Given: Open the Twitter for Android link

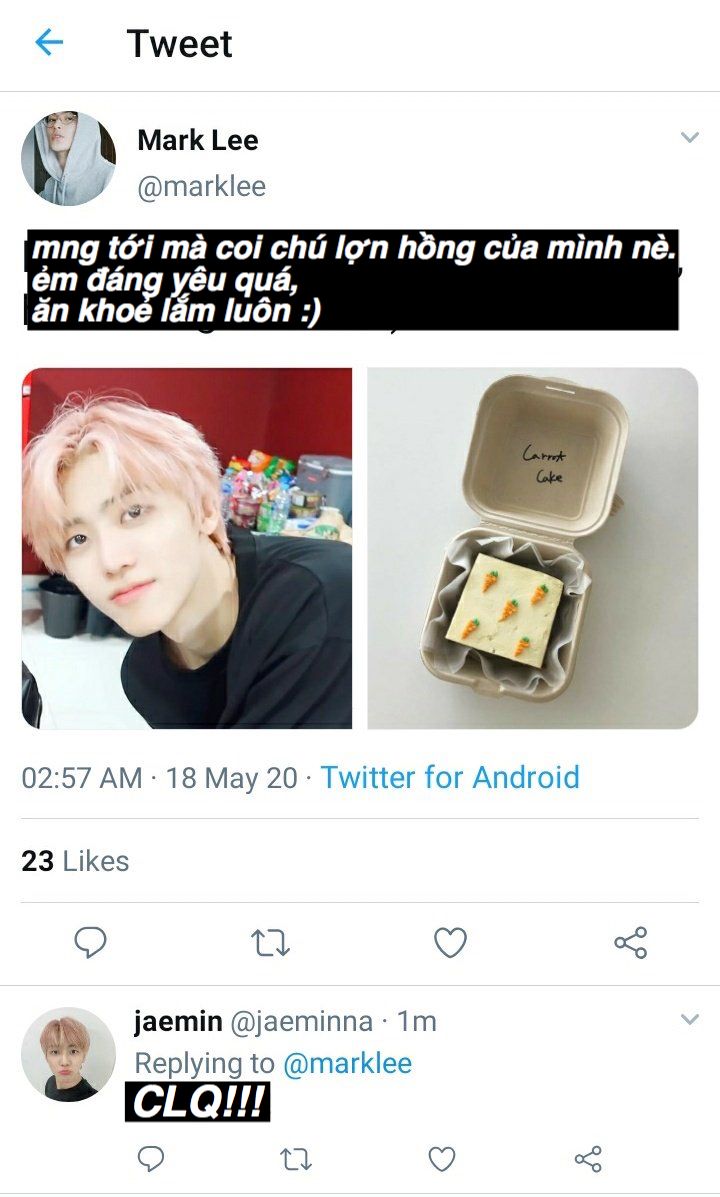Looking at the screenshot, I should 450,777.
